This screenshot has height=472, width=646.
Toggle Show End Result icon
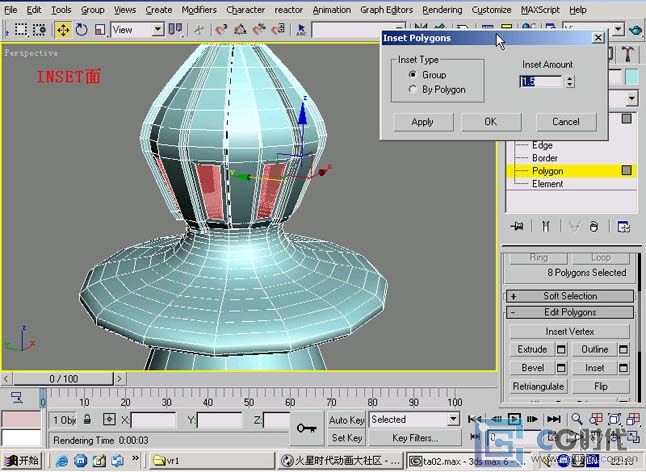pyautogui.click(x=545, y=226)
